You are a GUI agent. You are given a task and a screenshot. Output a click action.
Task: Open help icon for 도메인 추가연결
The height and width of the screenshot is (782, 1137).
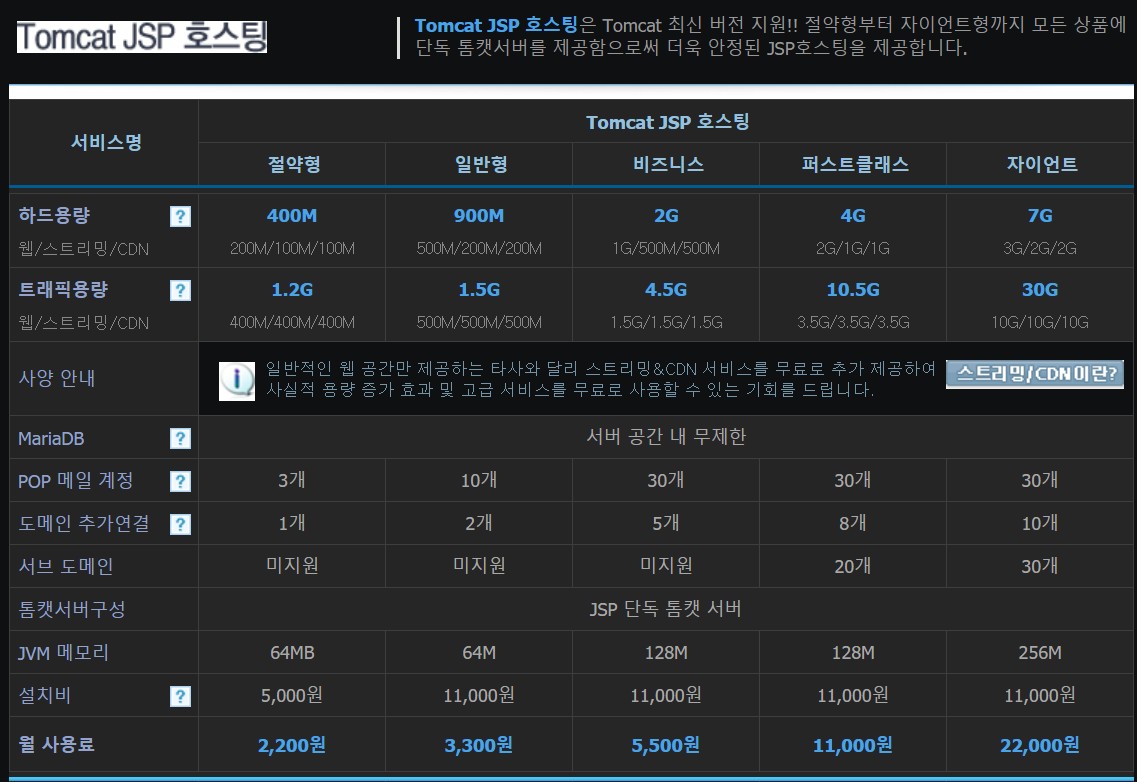pyautogui.click(x=180, y=524)
